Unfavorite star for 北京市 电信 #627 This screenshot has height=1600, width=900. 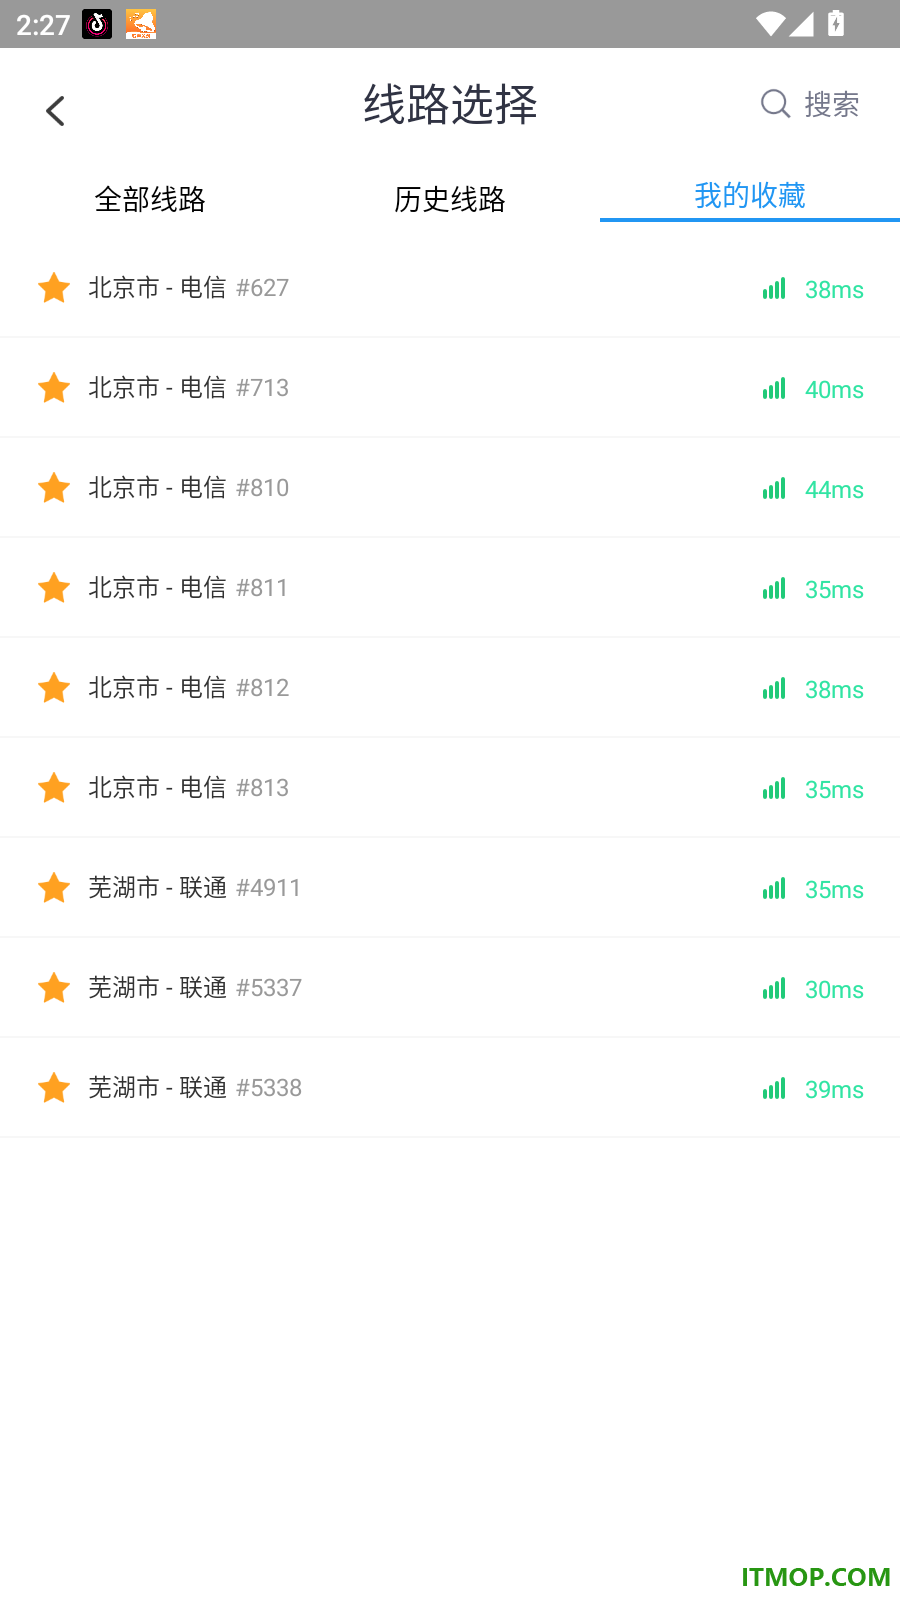(x=54, y=288)
